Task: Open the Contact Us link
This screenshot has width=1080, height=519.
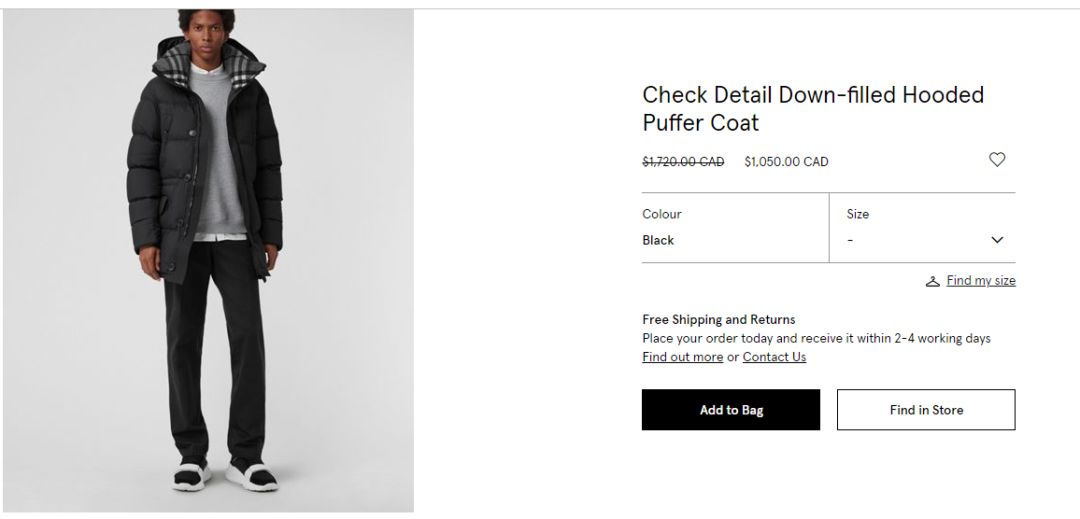Action: 774,357
